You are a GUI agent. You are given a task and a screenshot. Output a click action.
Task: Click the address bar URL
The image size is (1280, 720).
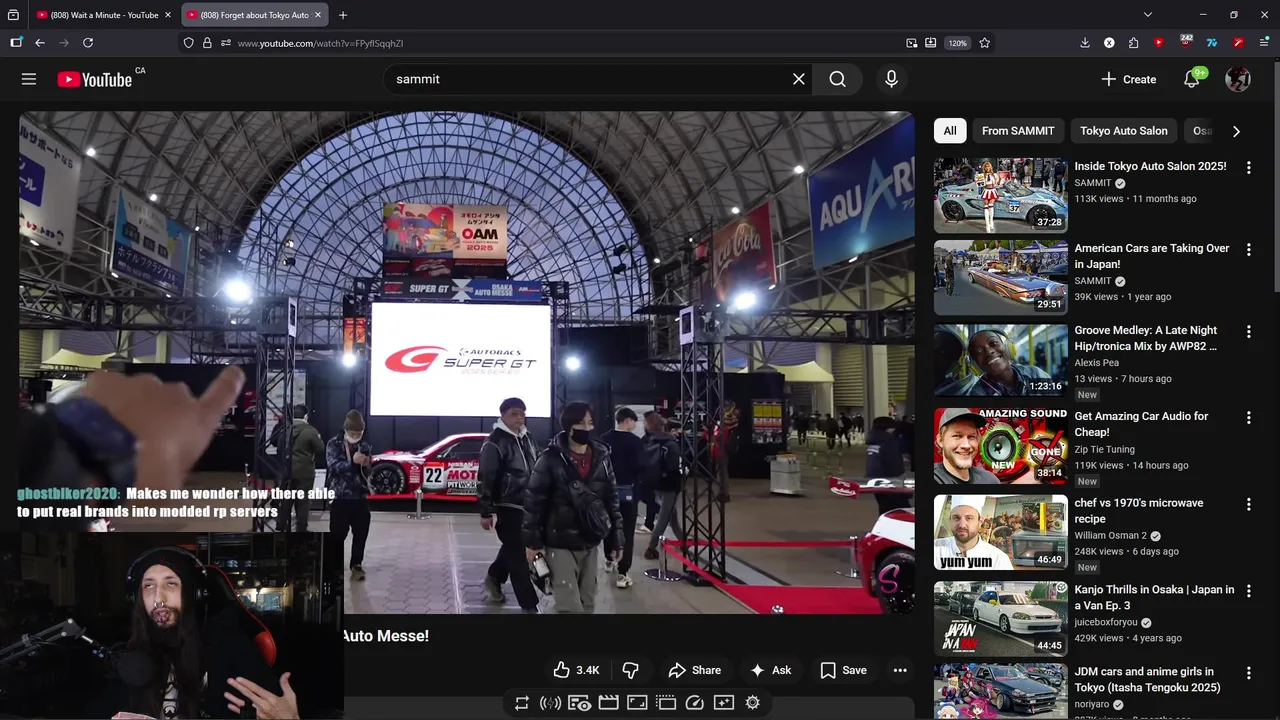[x=320, y=43]
